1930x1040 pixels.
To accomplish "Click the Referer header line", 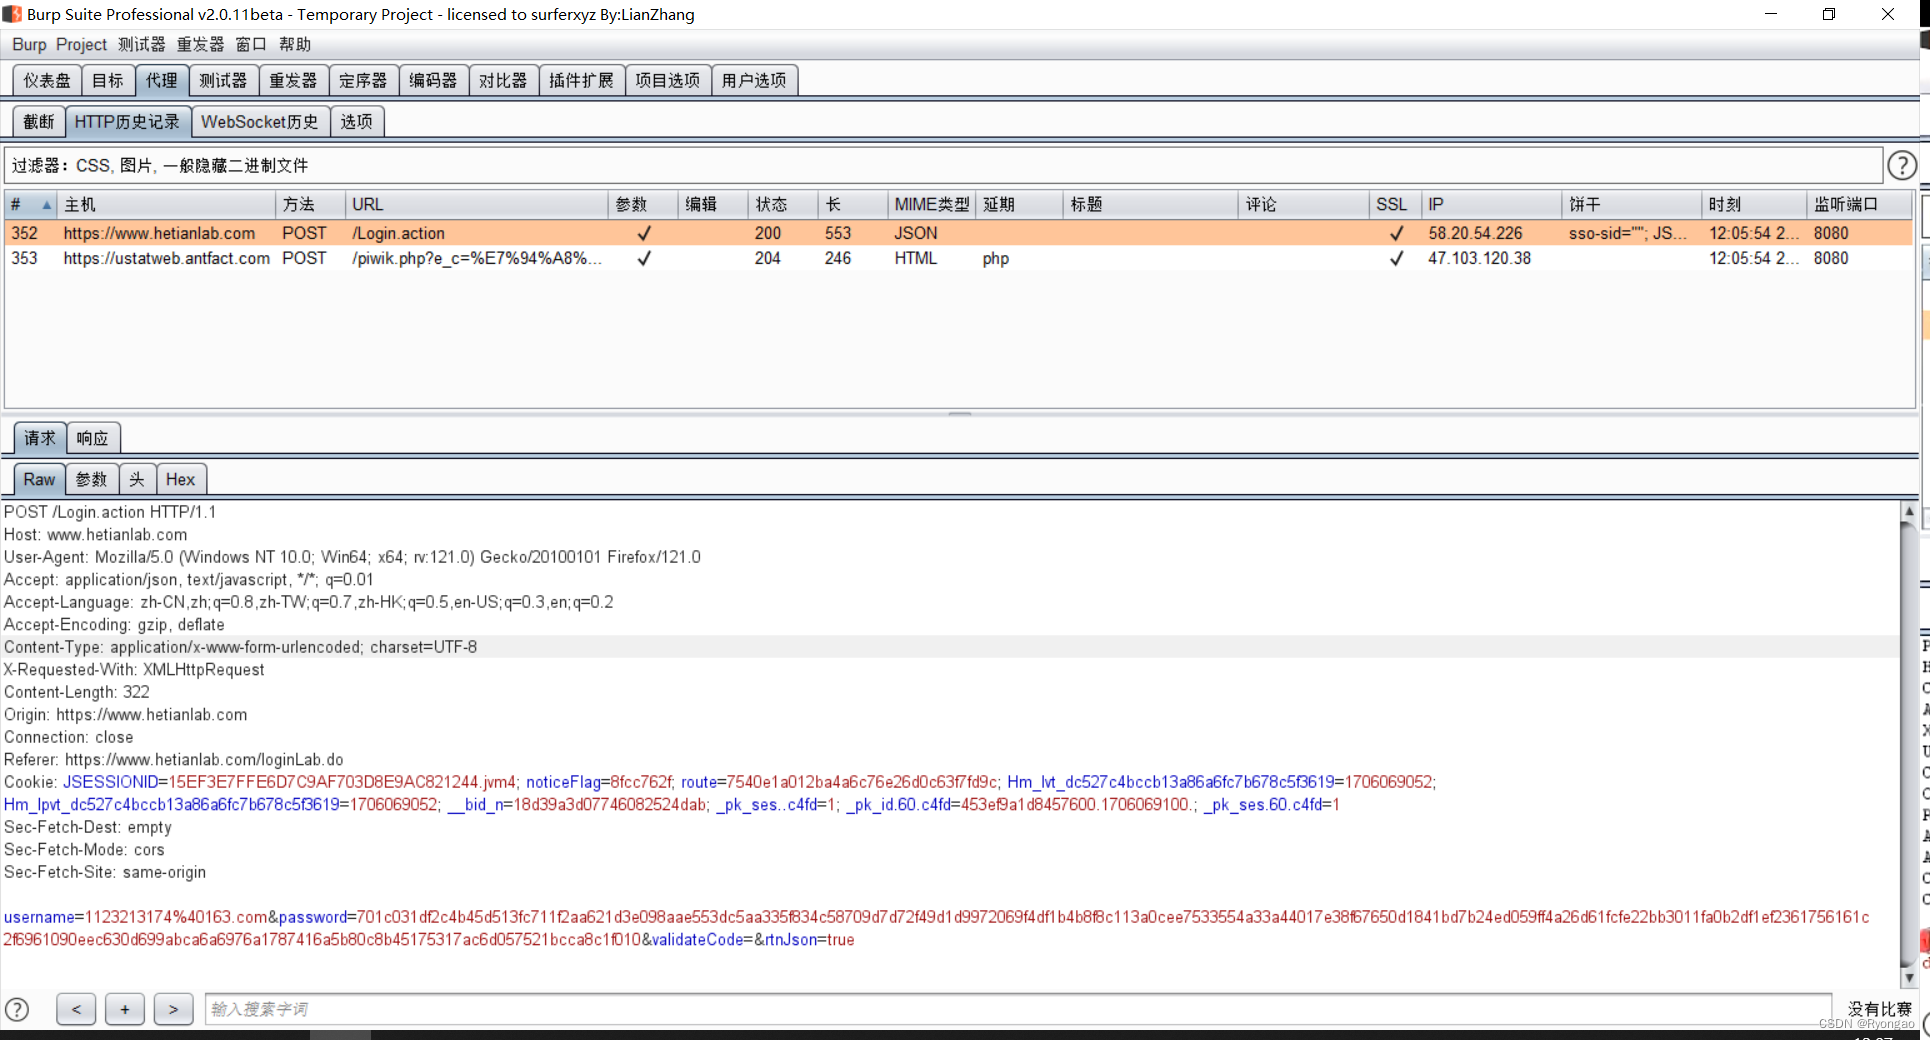I will coord(173,760).
